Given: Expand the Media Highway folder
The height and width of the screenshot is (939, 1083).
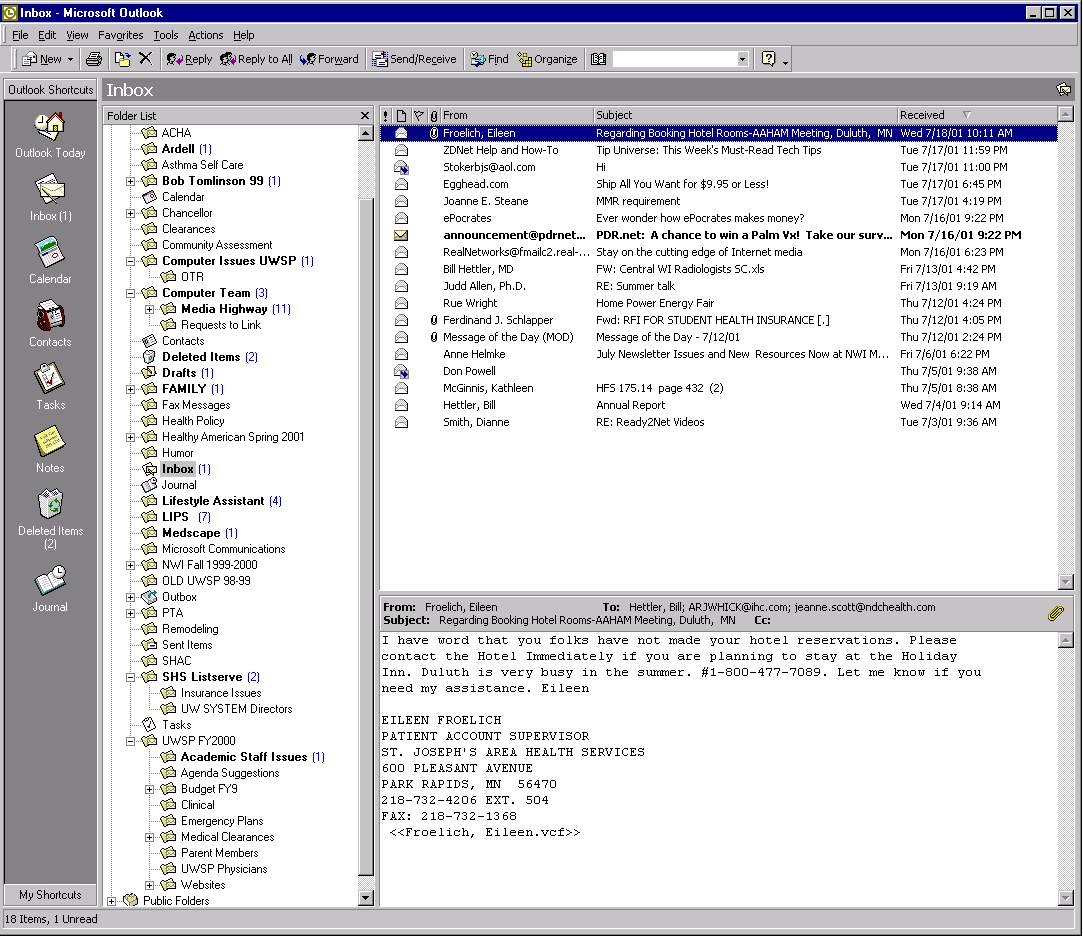Looking at the screenshot, I should (x=149, y=309).
